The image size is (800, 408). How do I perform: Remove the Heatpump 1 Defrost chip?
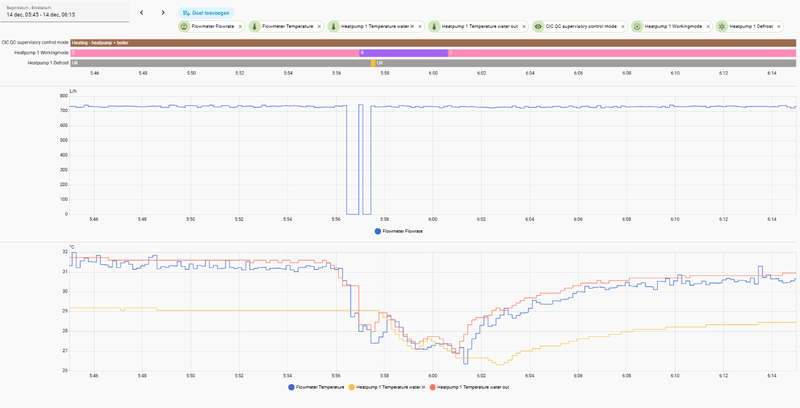pos(779,27)
